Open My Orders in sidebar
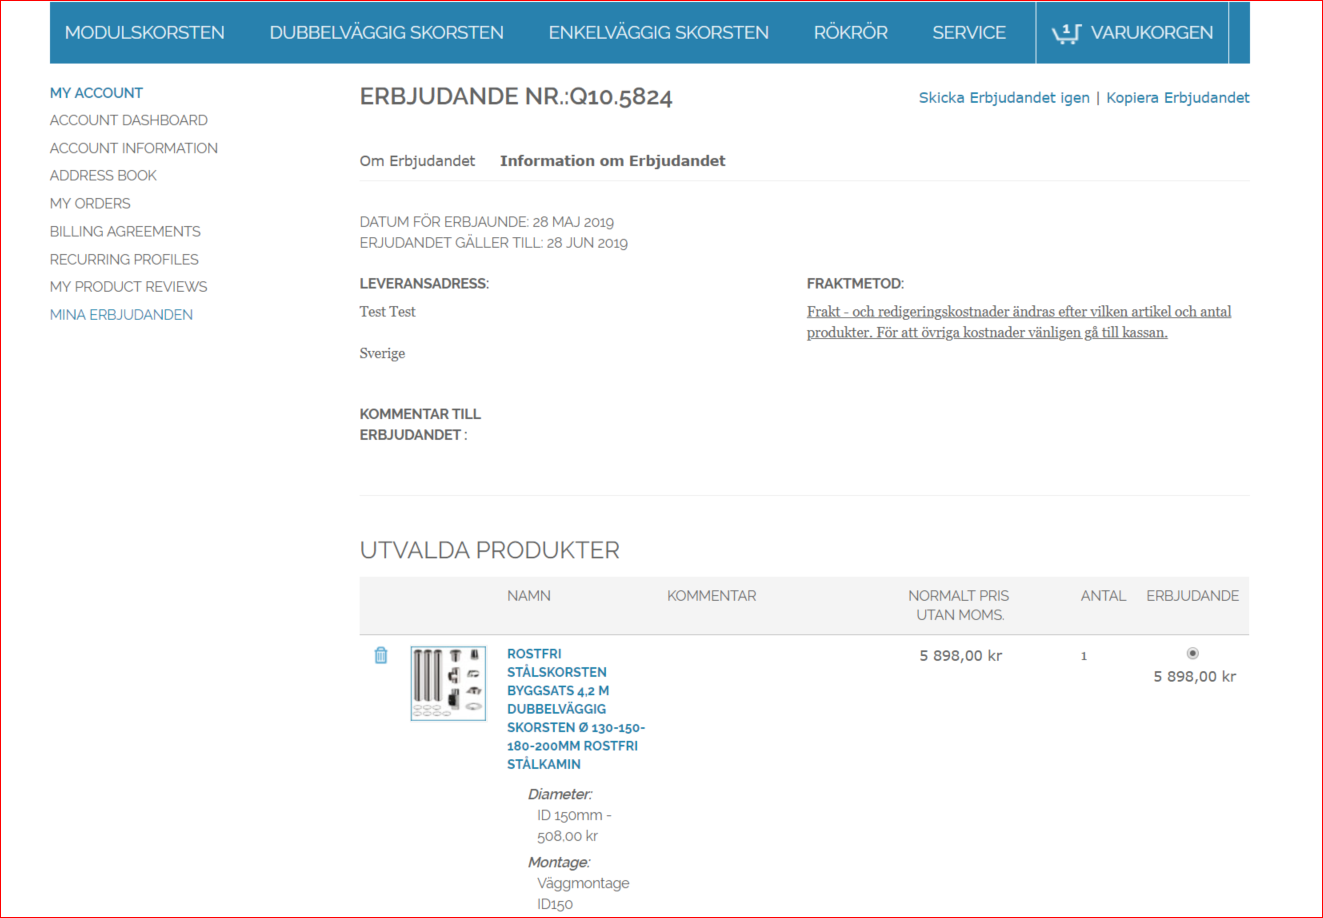1323x918 pixels. point(90,203)
